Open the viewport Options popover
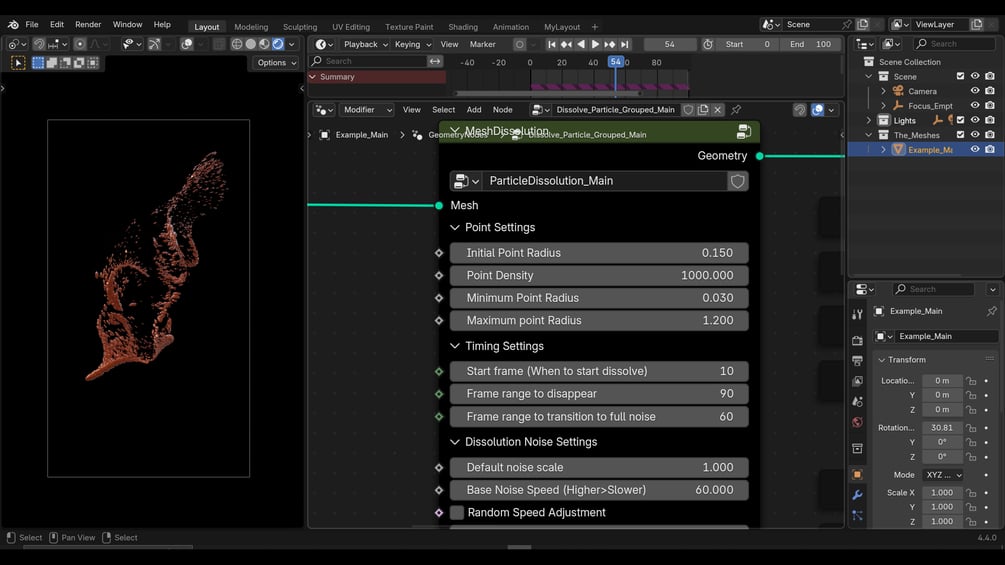Image resolution: width=1005 pixels, height=565 pixels. click(x=276, y=62)
